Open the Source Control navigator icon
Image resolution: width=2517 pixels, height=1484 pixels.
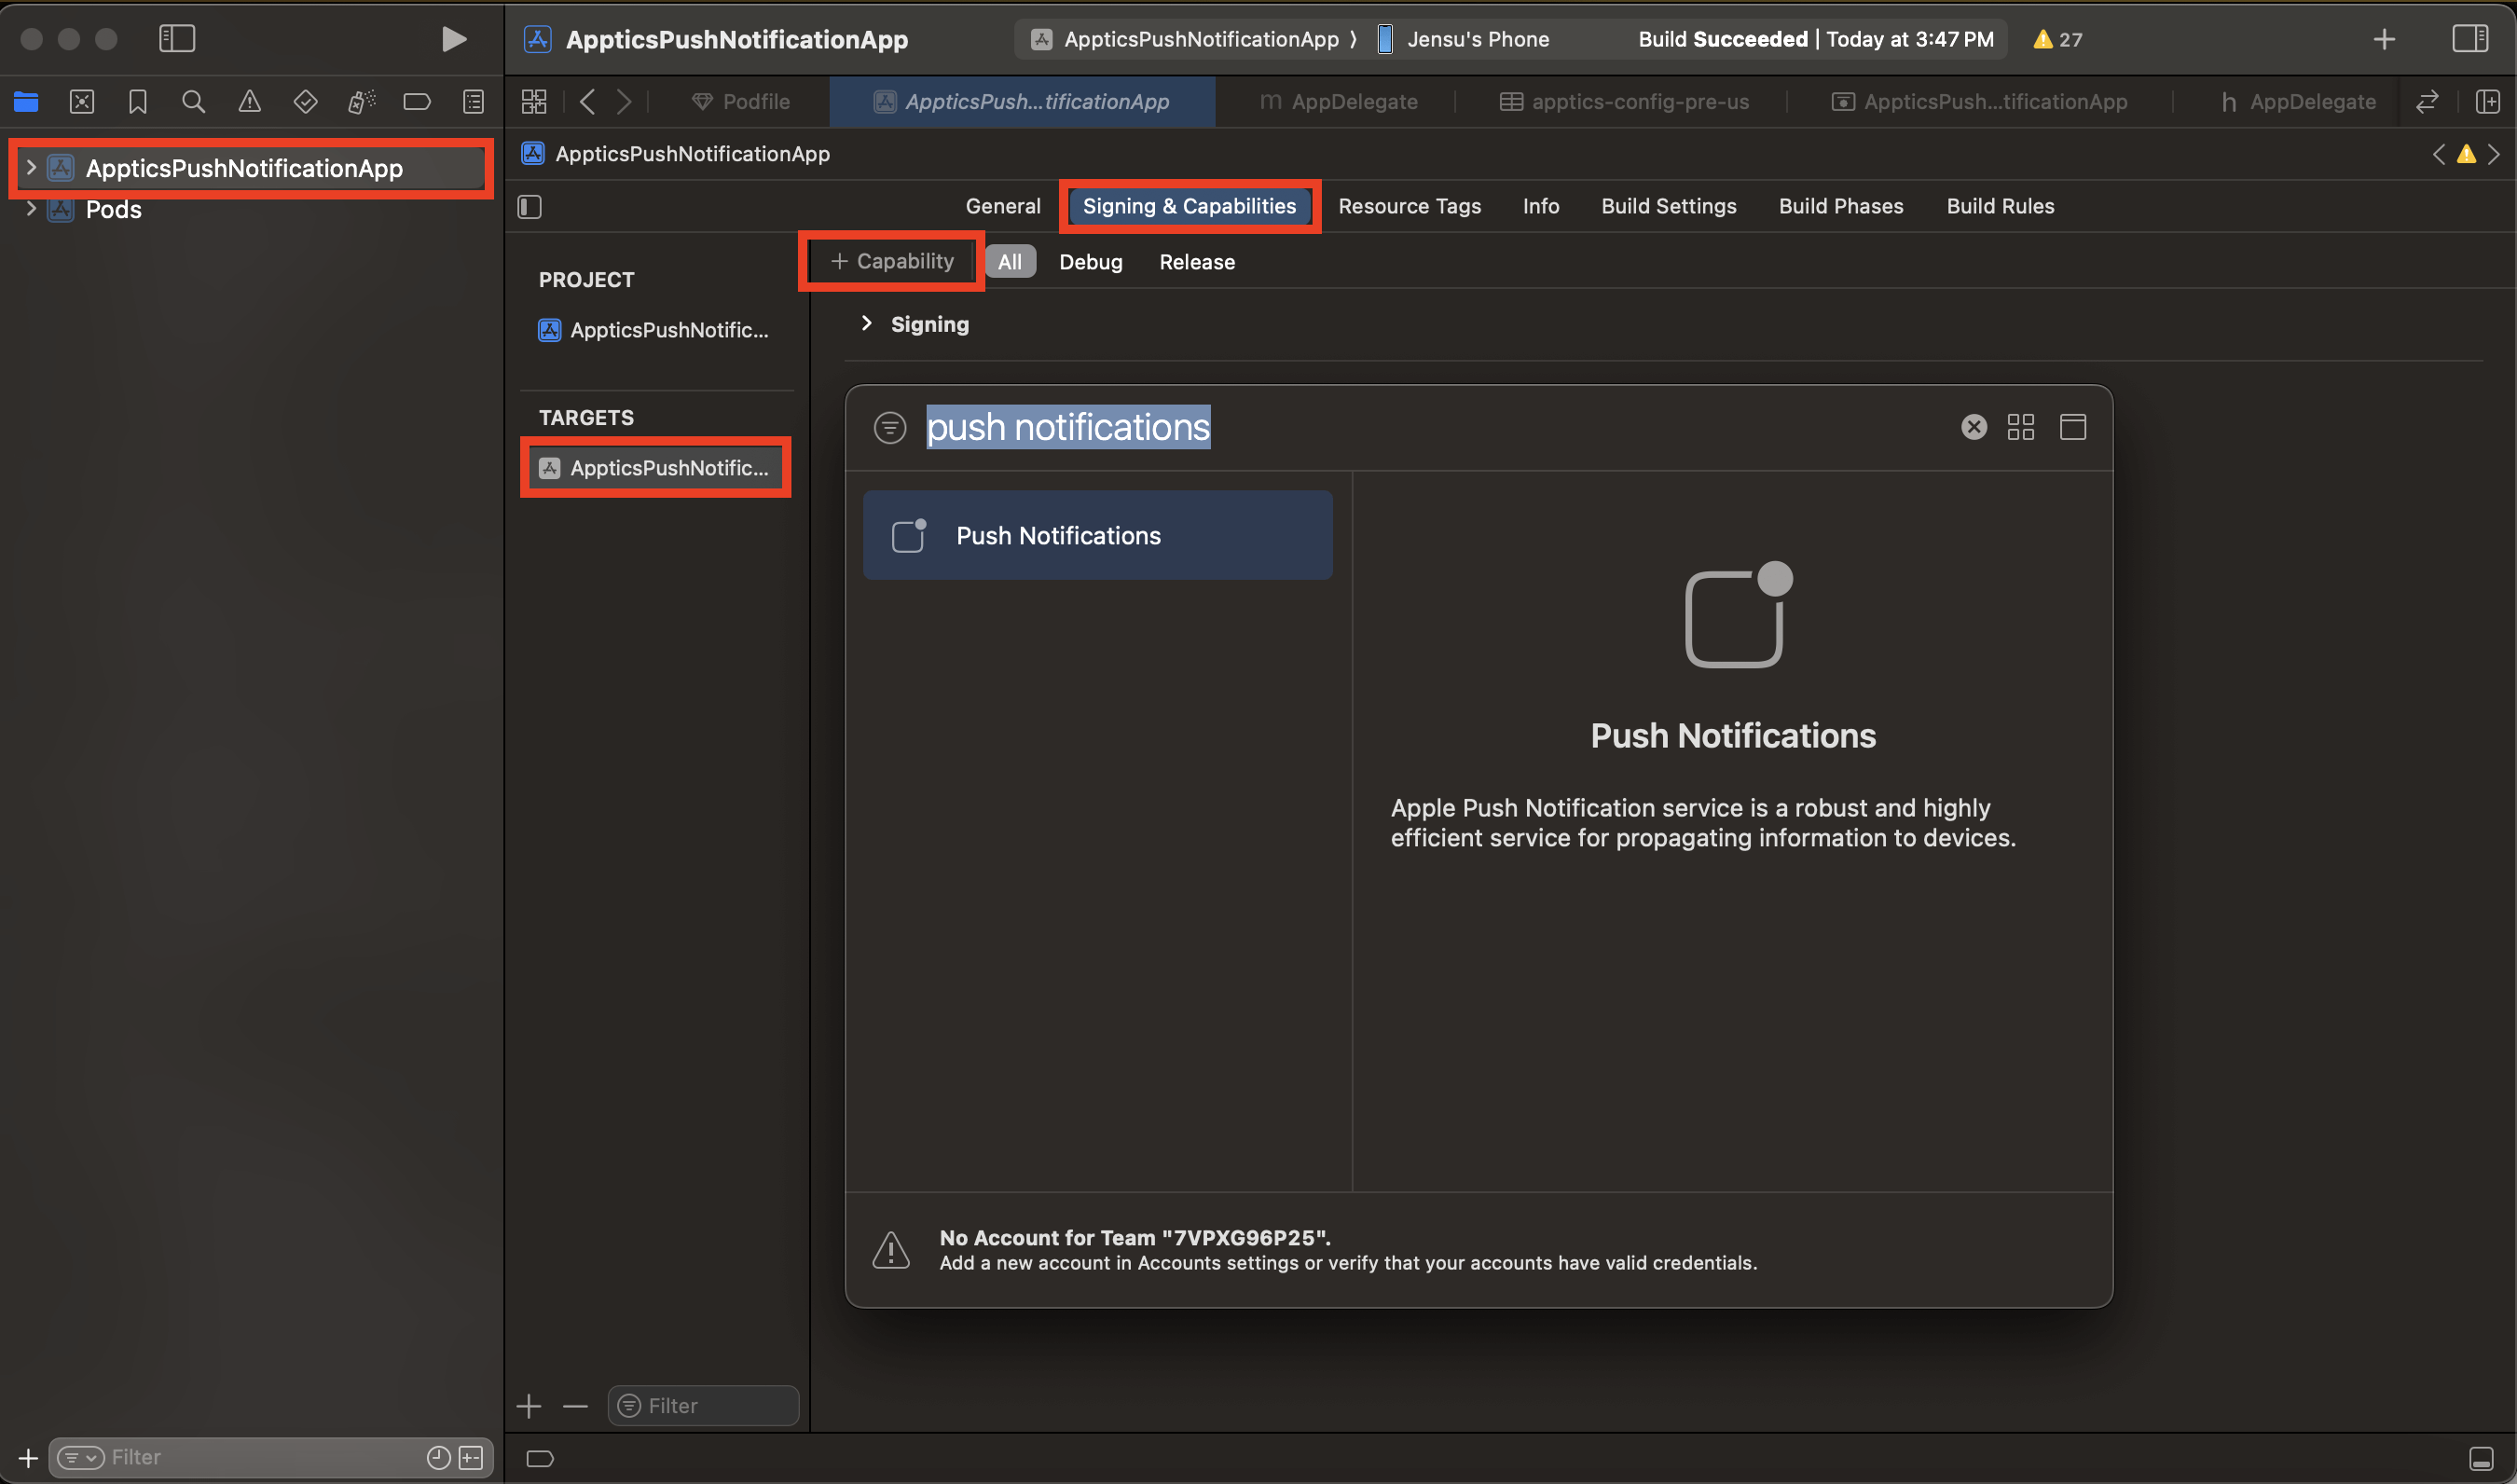coord(82,101)
